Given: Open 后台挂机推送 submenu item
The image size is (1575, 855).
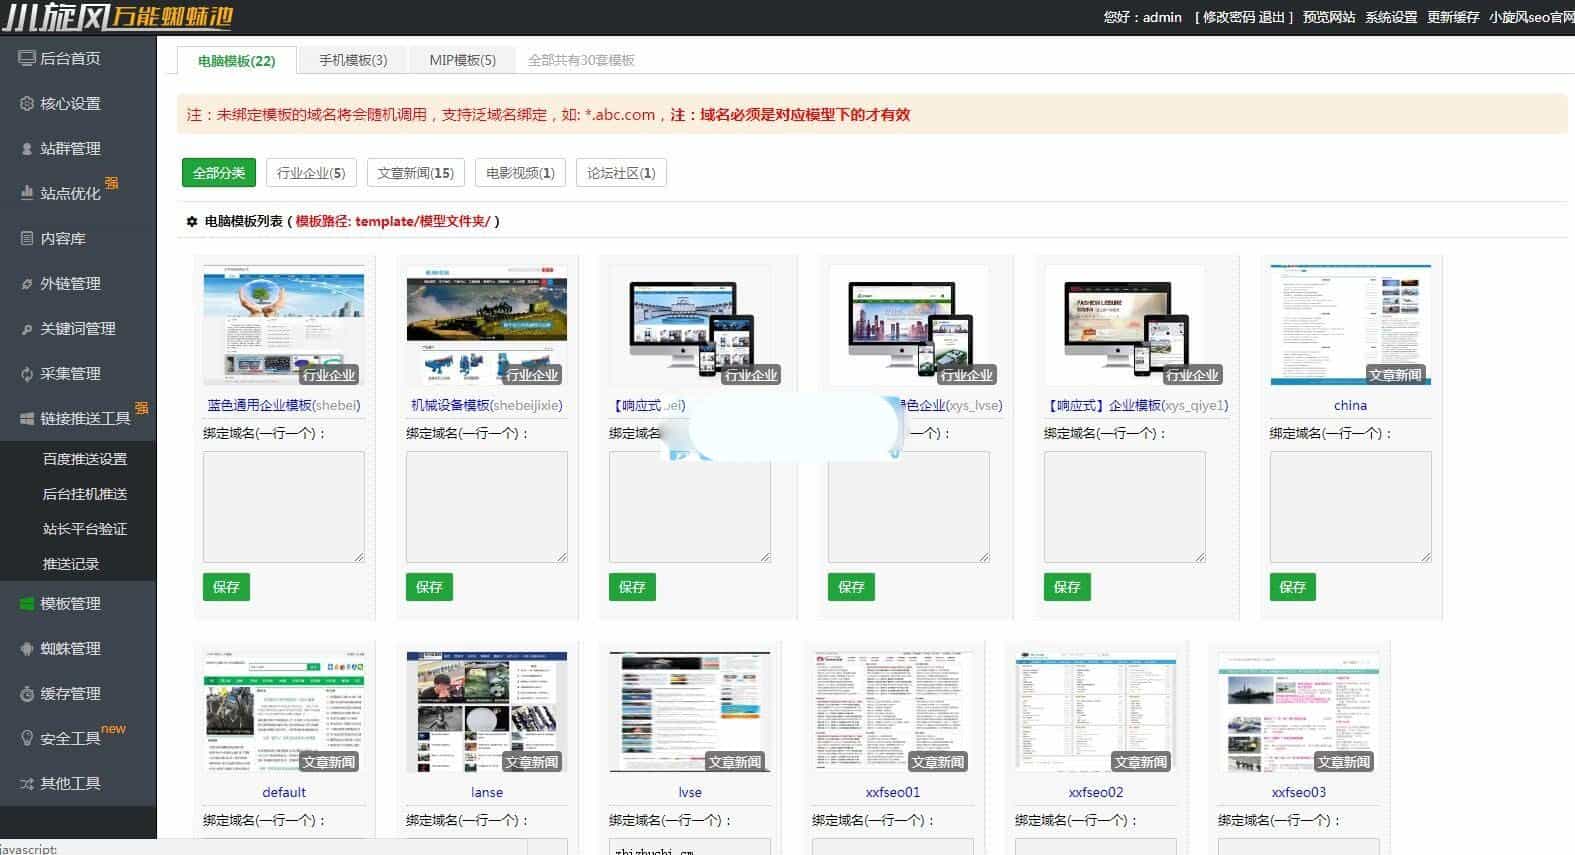Looking at the screenshot, I should pos(85,494).
